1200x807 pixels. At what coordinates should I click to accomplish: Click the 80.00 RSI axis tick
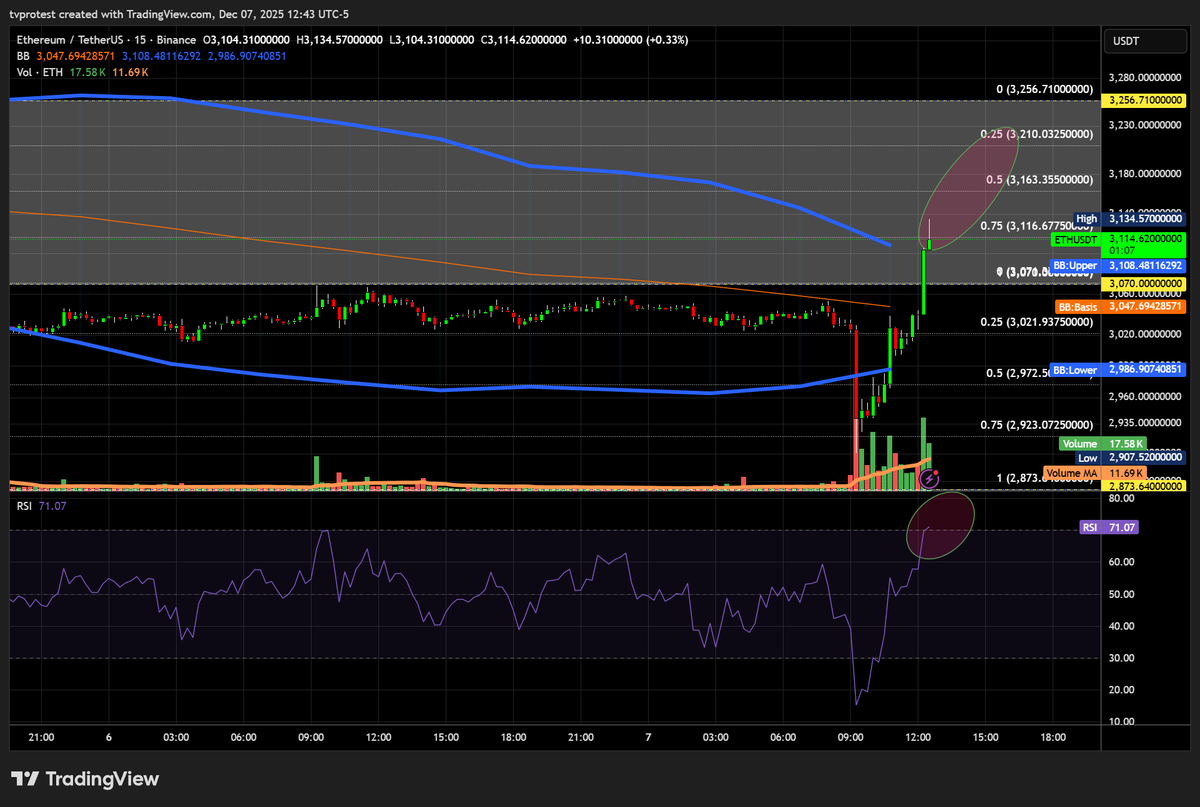[1121, 498]
